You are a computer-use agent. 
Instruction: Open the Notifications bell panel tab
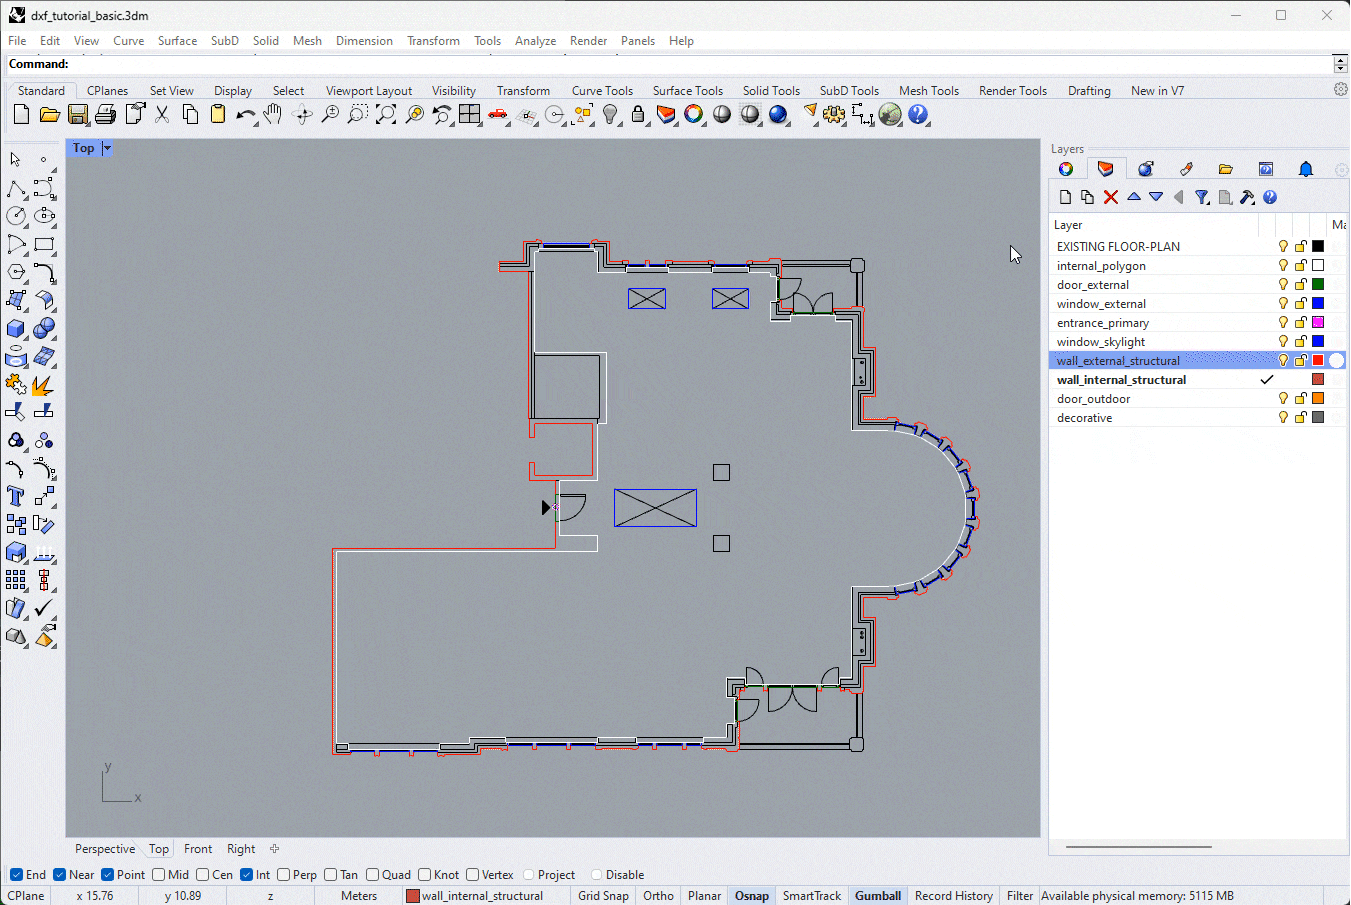click(x=1305, y=169)
